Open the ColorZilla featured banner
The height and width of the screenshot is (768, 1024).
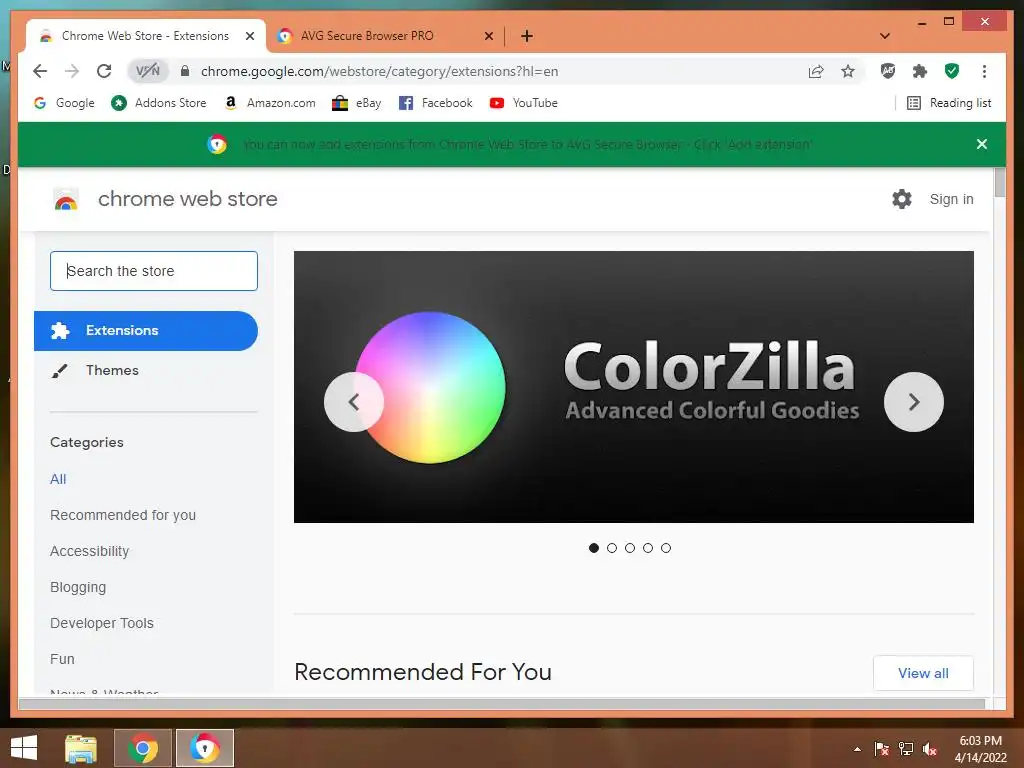coord(633,387)
